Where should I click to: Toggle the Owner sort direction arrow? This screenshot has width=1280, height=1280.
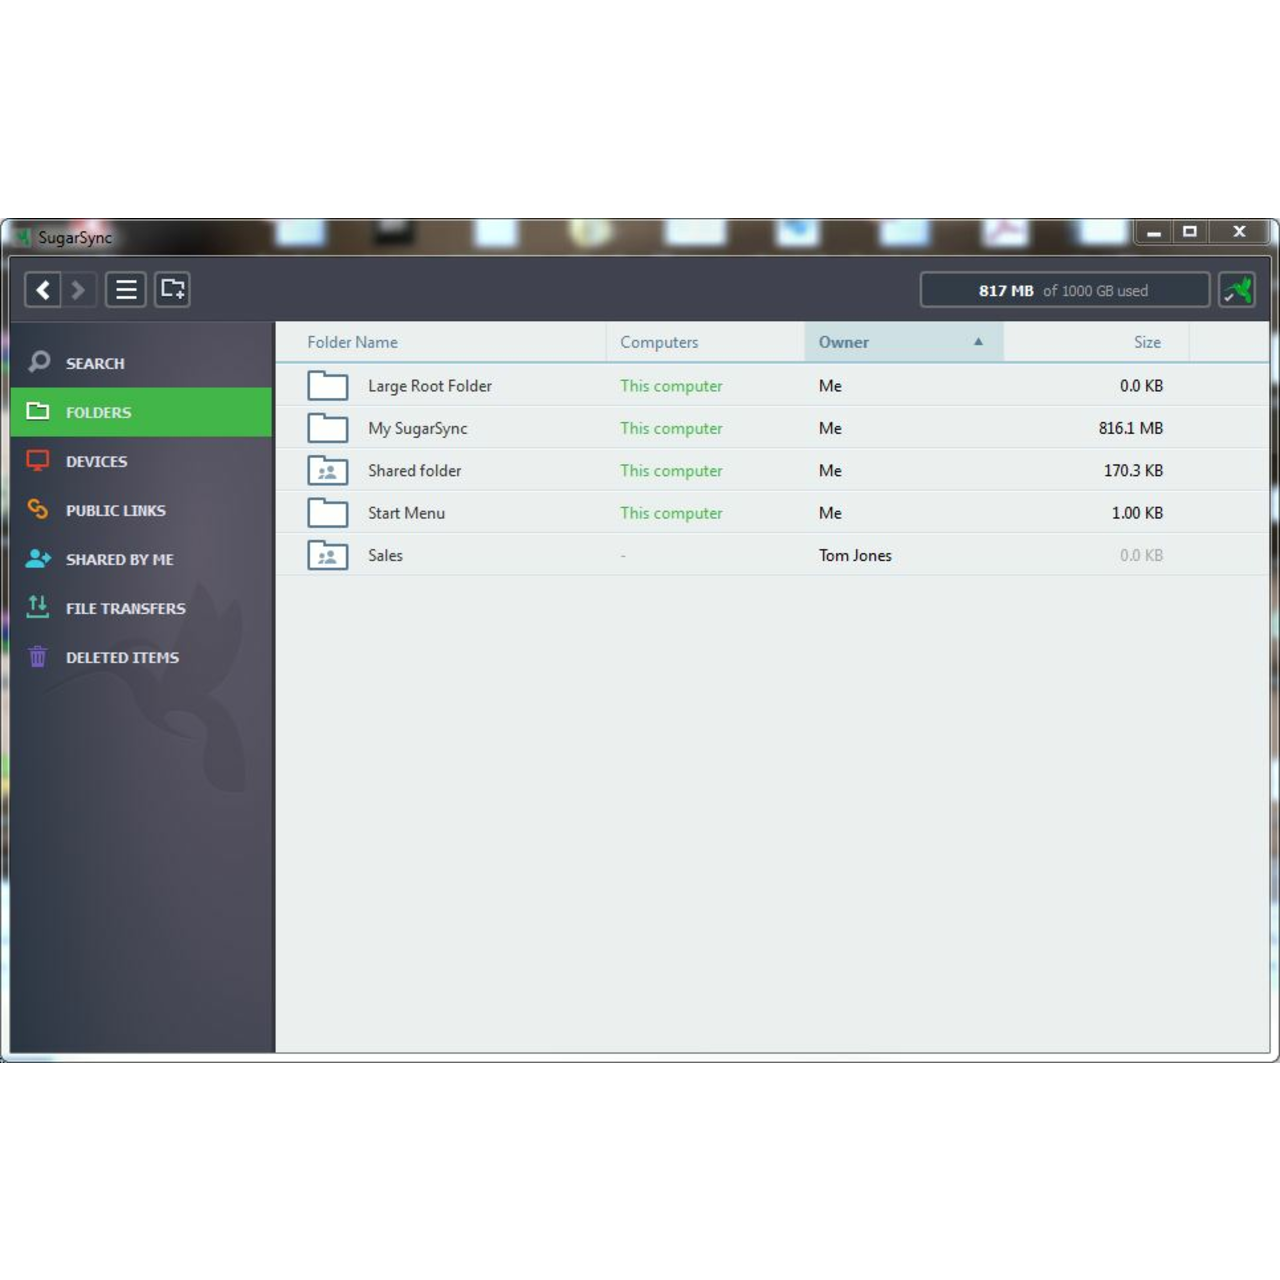pyautogui.click(x=978, y=342)
